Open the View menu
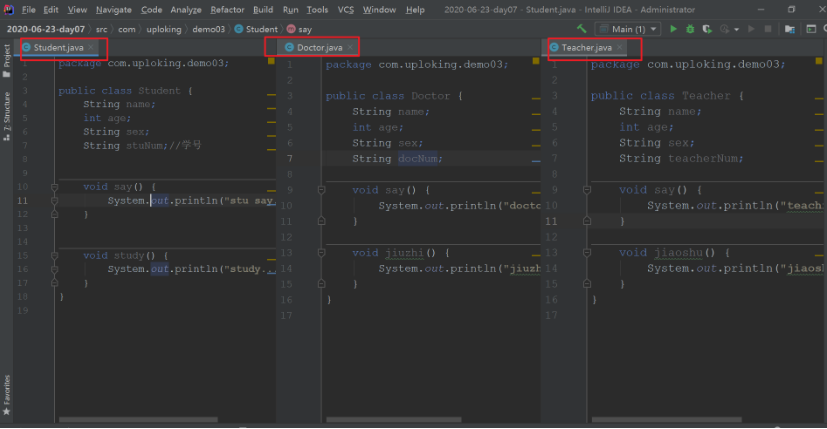 (x=77, y=9)
